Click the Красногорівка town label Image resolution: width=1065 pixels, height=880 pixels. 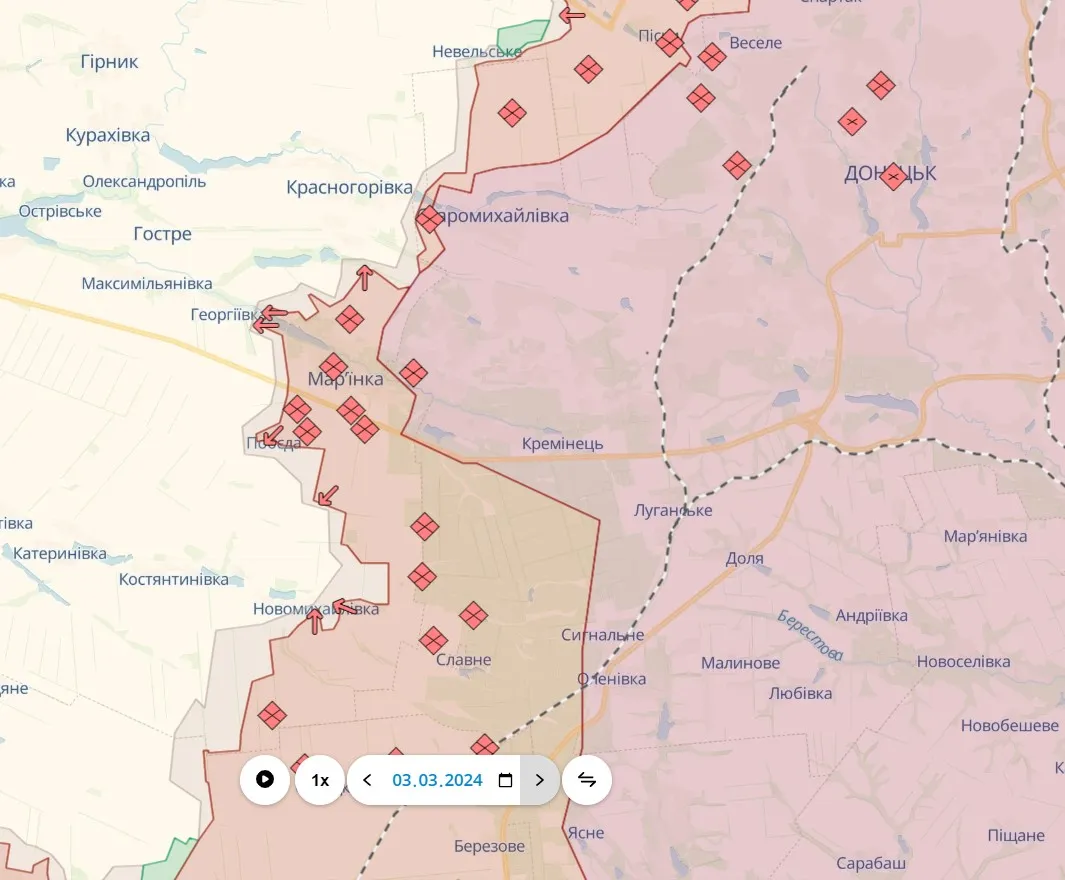pos(349,187)
